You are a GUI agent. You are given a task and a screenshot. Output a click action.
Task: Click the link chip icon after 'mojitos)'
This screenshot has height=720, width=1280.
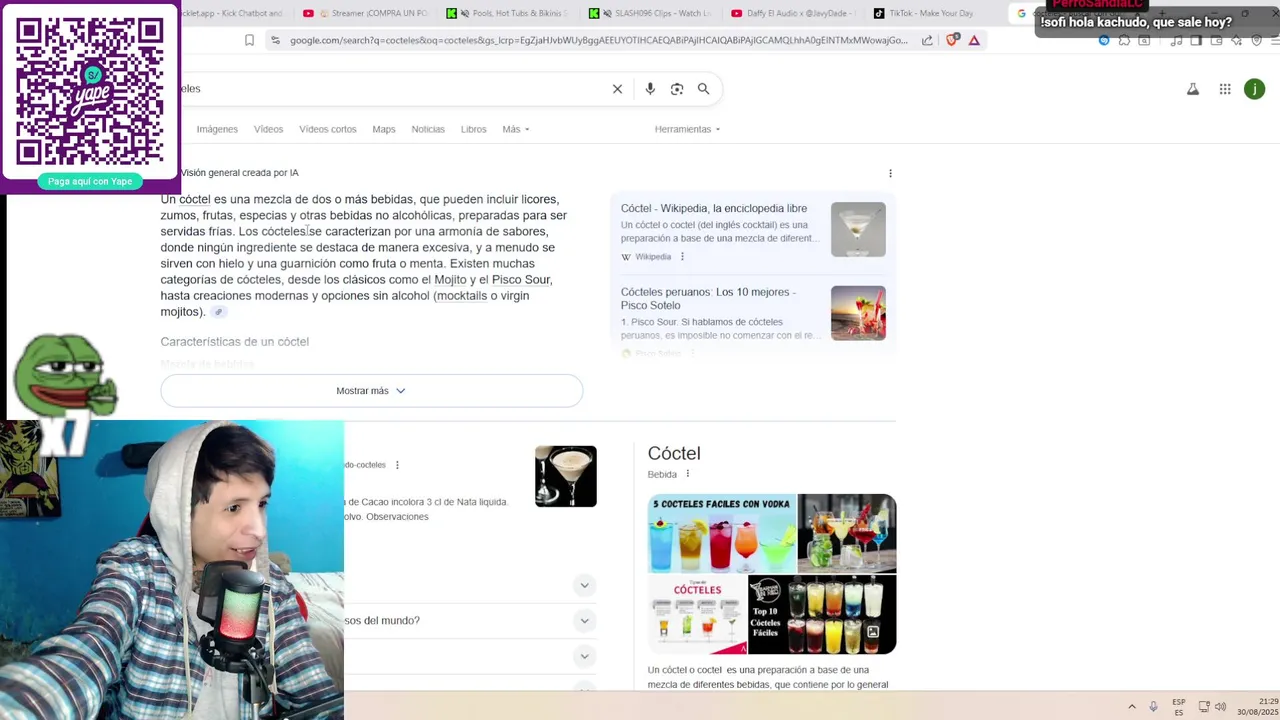pos(218,312)
